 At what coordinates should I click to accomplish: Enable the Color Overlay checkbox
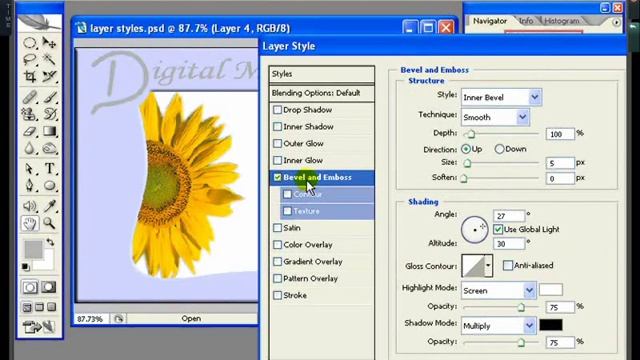[278, 244]
